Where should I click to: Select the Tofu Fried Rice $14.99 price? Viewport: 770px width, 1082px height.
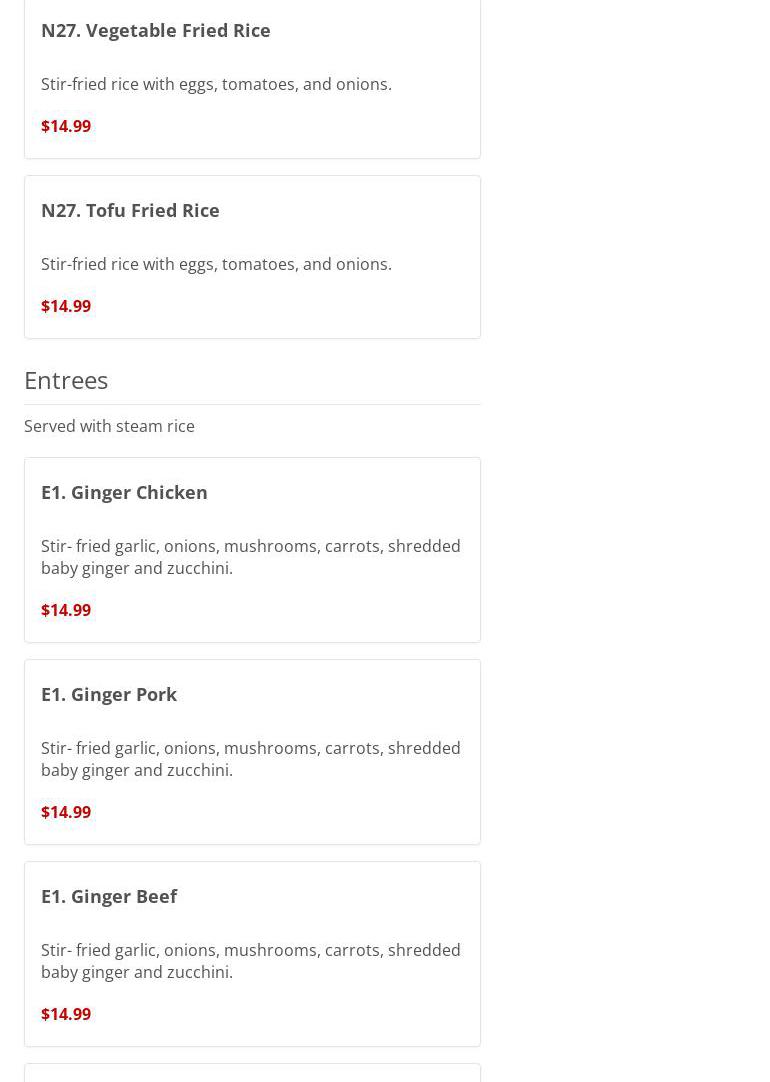[66, 306]
